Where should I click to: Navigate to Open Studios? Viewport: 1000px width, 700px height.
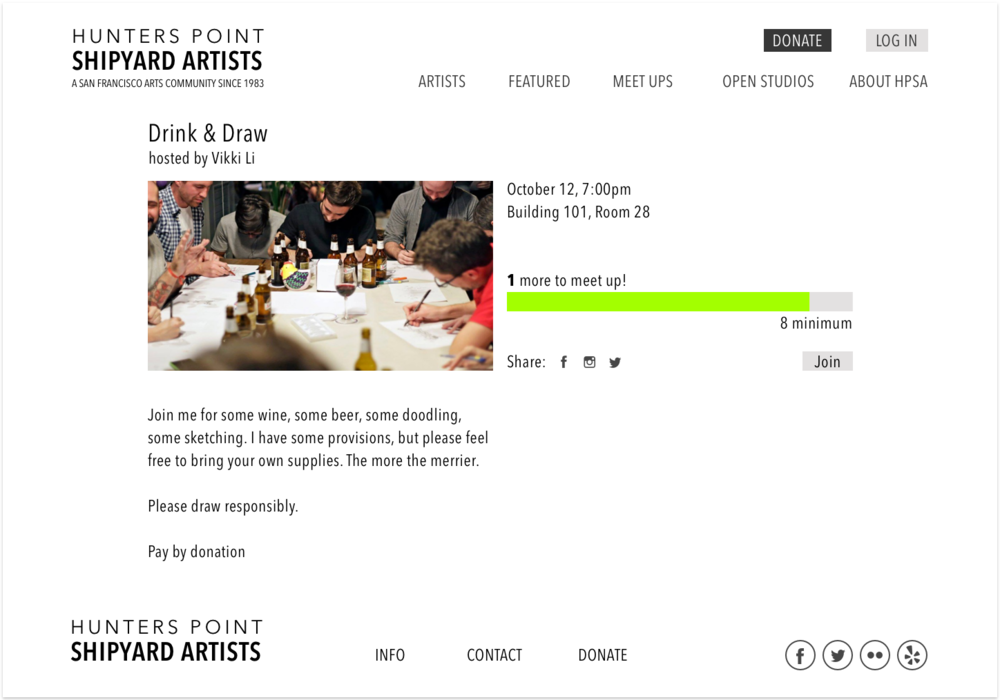[x=768, y=82]
